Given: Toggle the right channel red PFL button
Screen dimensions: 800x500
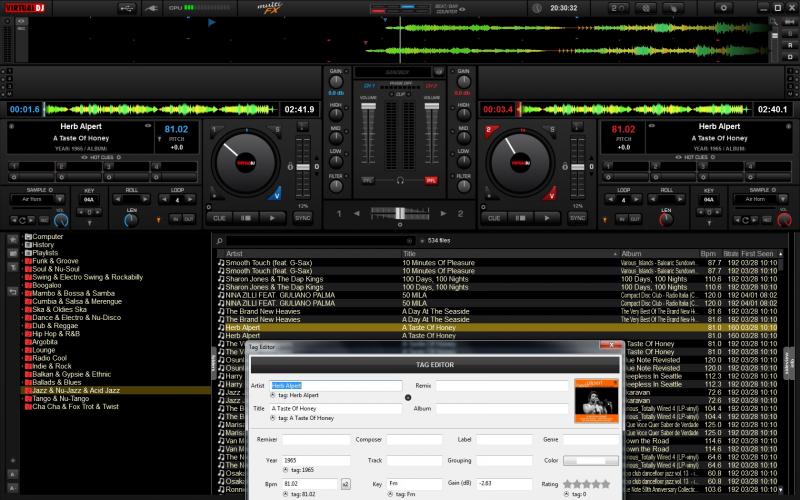Looking at the screenshot, I should click(x=431, y=181).
